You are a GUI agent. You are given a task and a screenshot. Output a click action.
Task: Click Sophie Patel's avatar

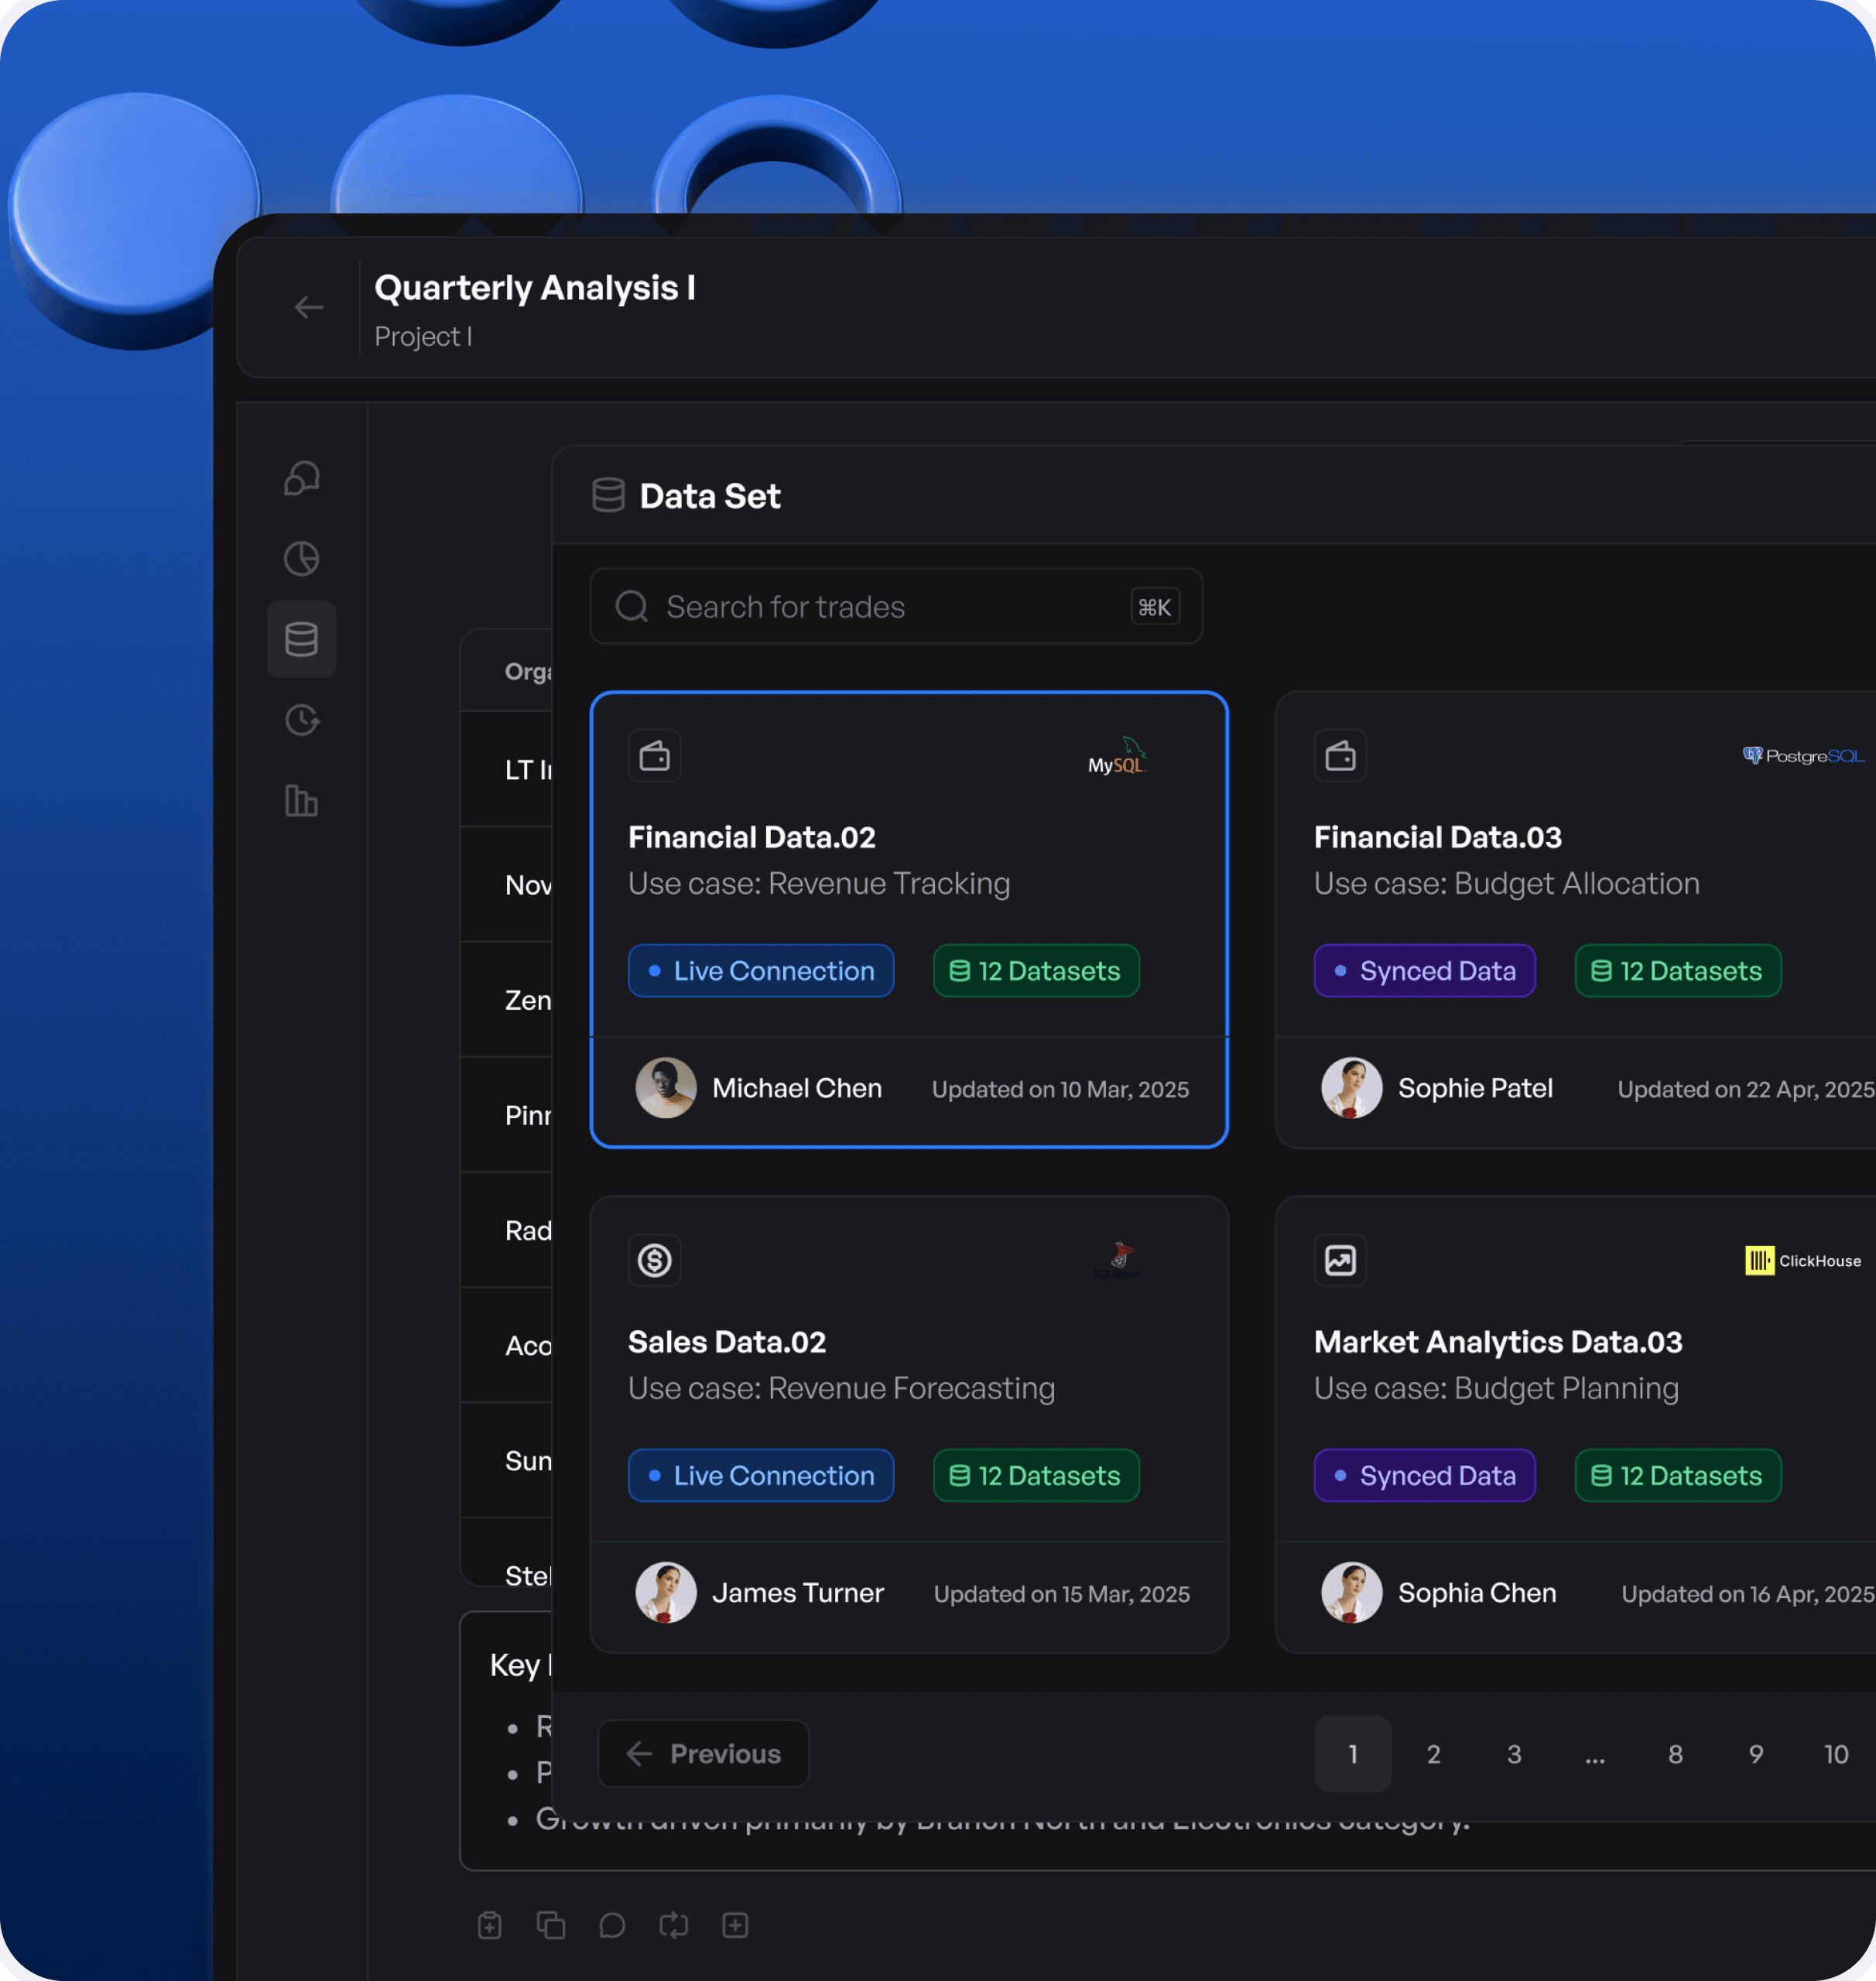1352,1088
